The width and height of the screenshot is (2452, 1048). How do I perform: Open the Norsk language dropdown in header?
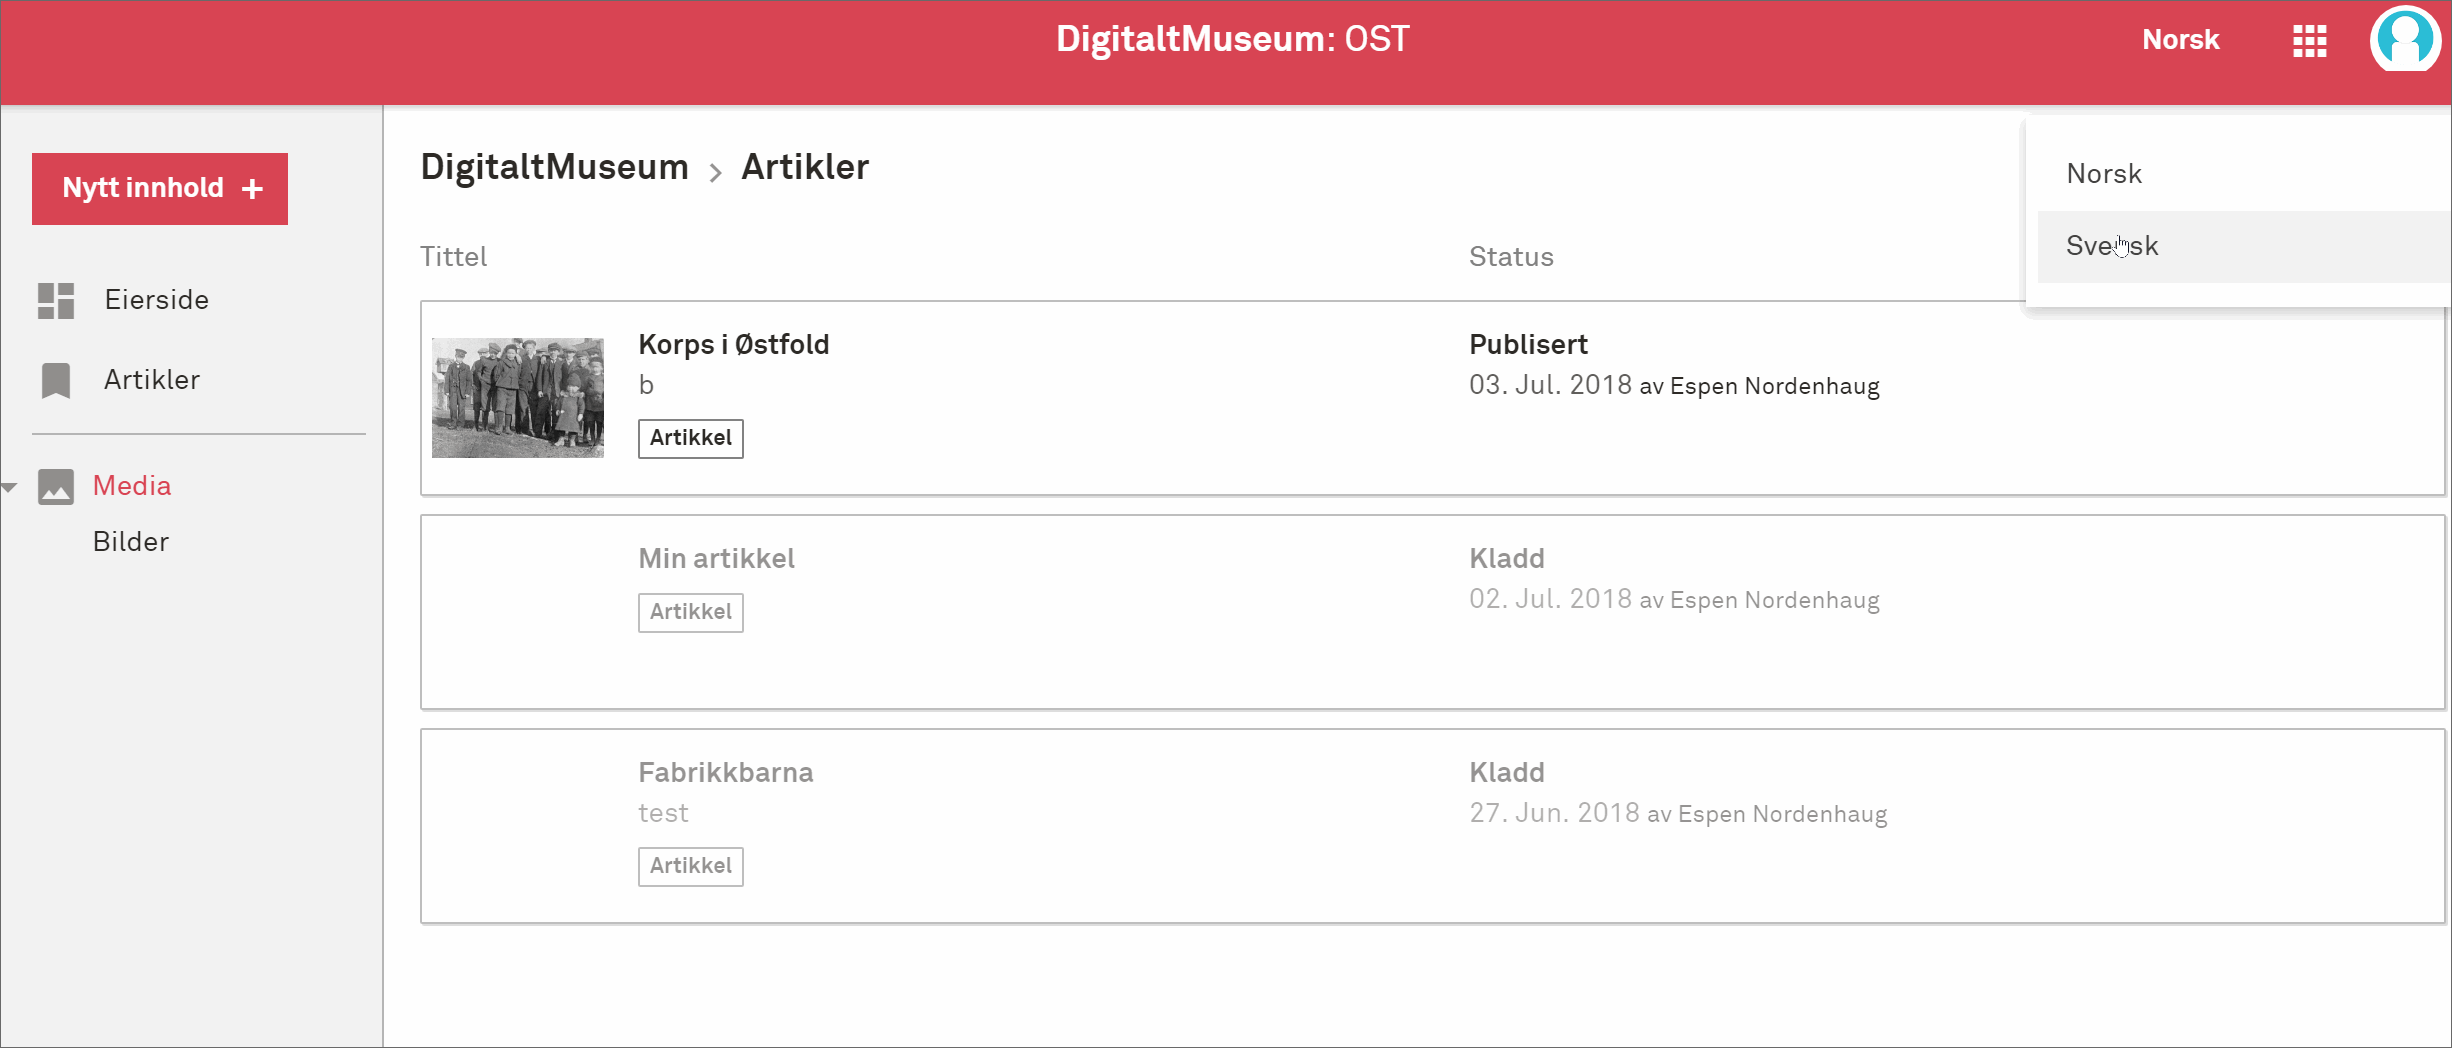pos(2180,40)
